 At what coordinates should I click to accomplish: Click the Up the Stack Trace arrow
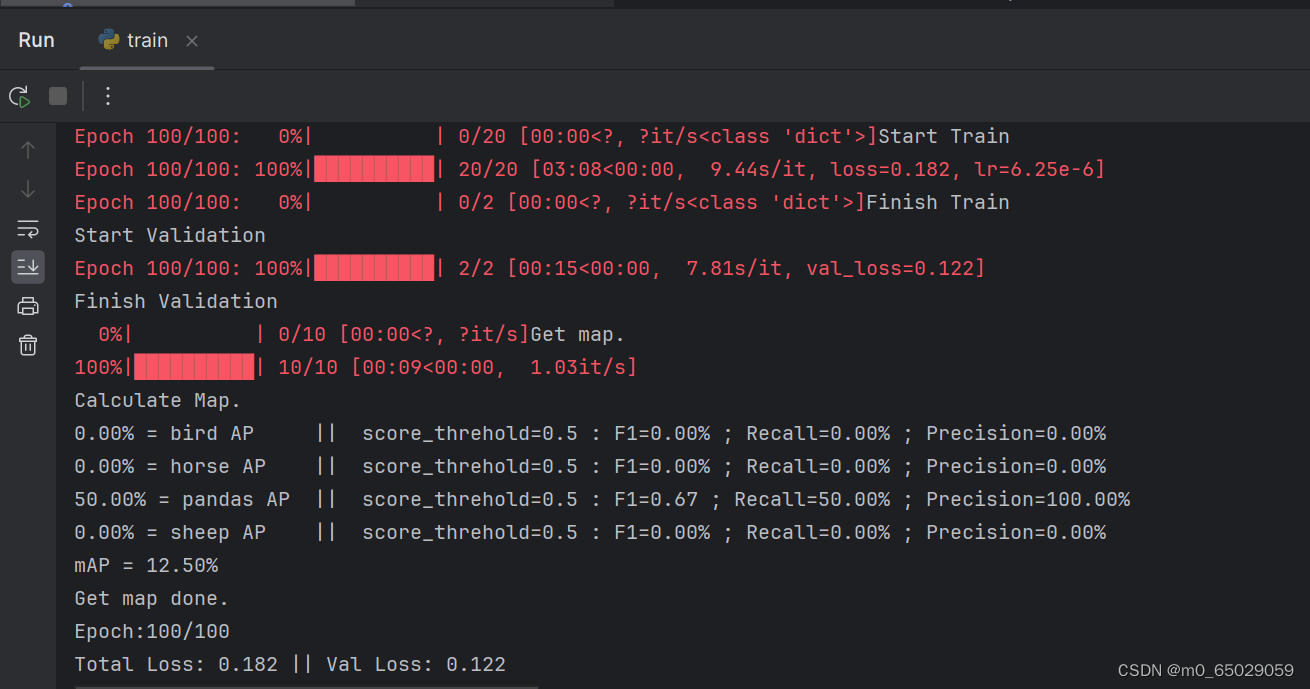28,148
